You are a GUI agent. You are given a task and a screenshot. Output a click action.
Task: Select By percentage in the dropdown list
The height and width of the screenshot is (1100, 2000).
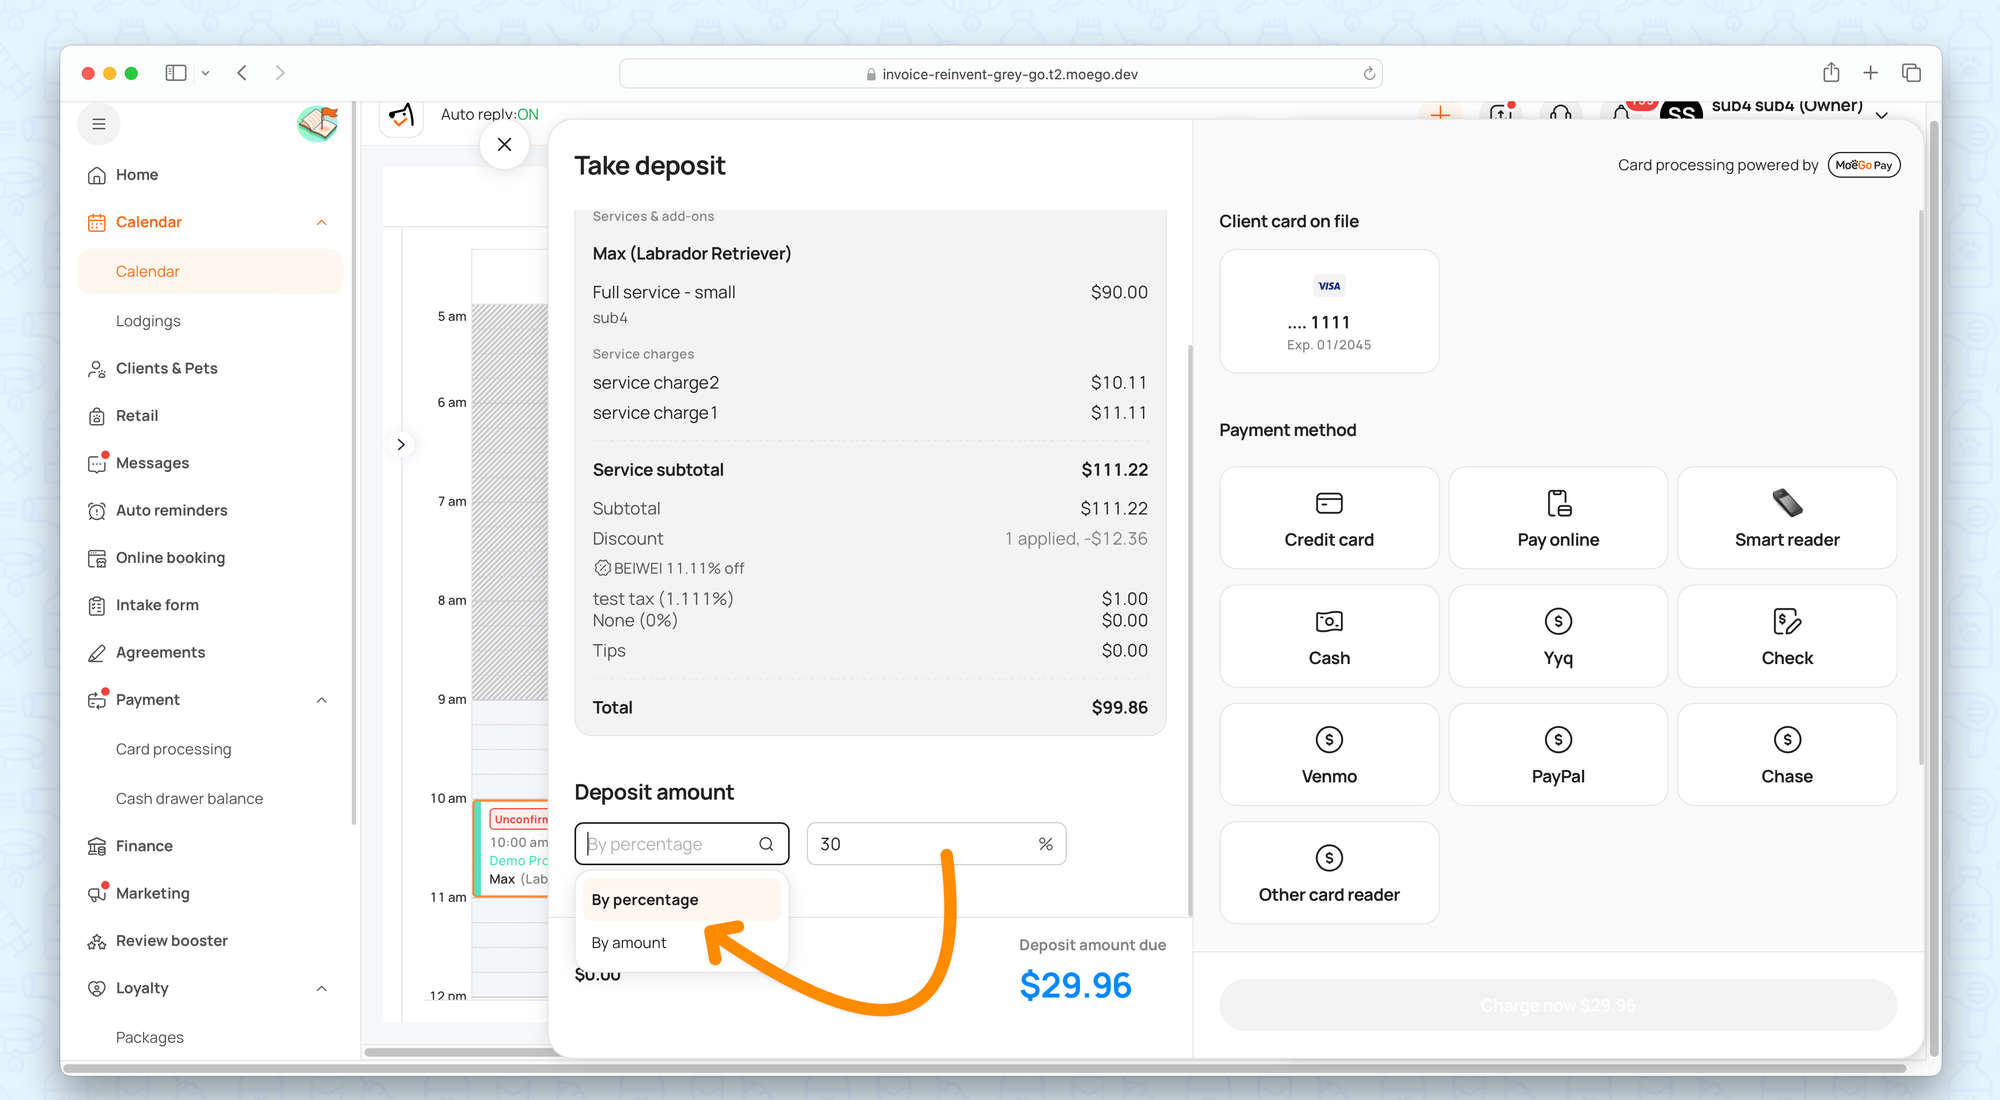(x=645, y=900)
